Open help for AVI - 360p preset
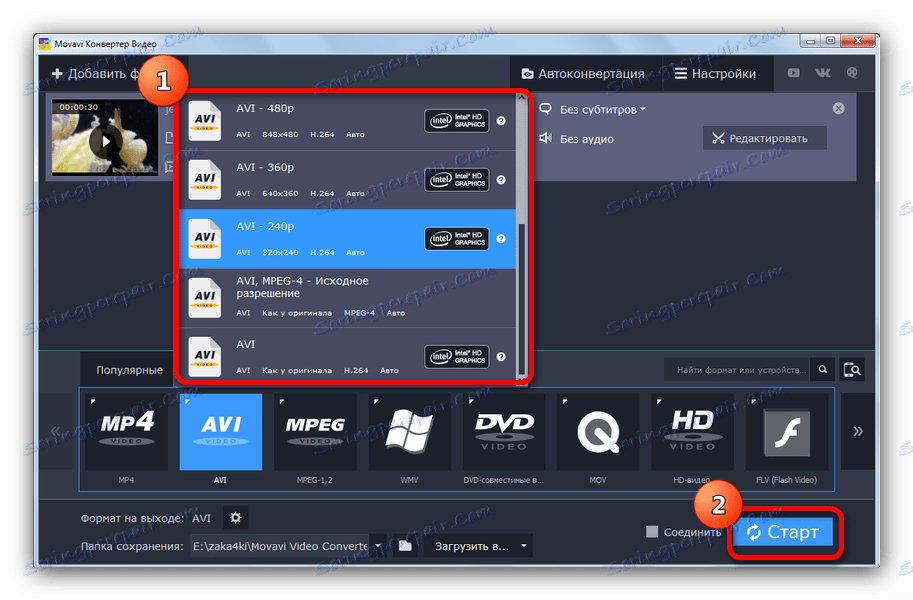Viewport: 913px width, 600px height. [501, 180]
